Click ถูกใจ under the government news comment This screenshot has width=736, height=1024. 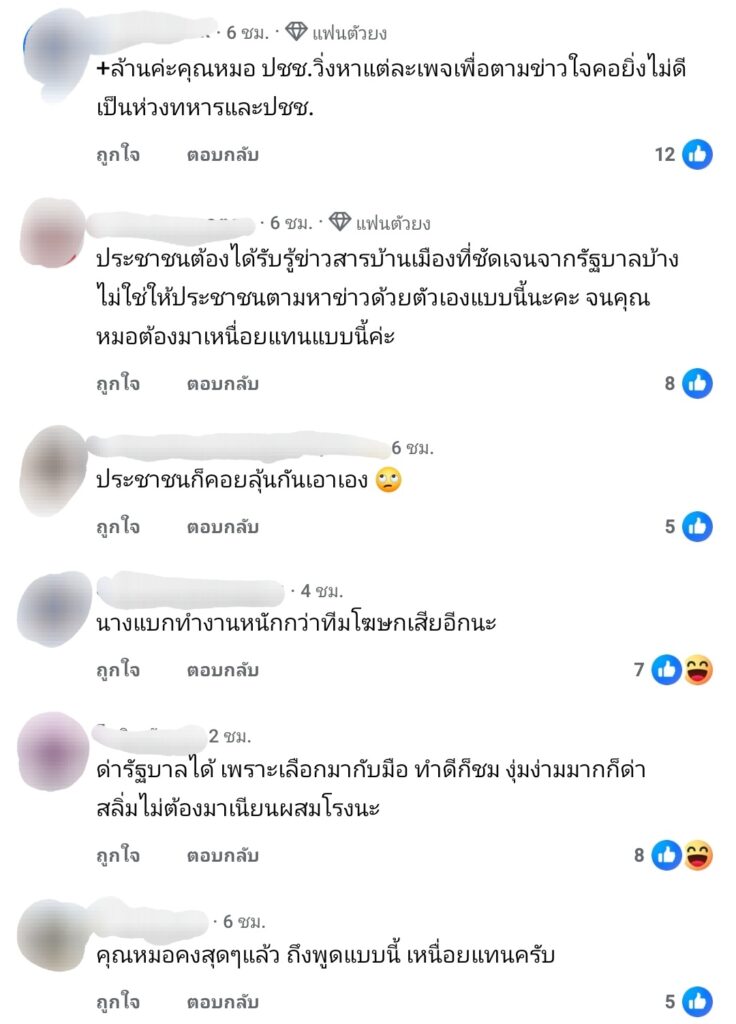coord(118,383)
